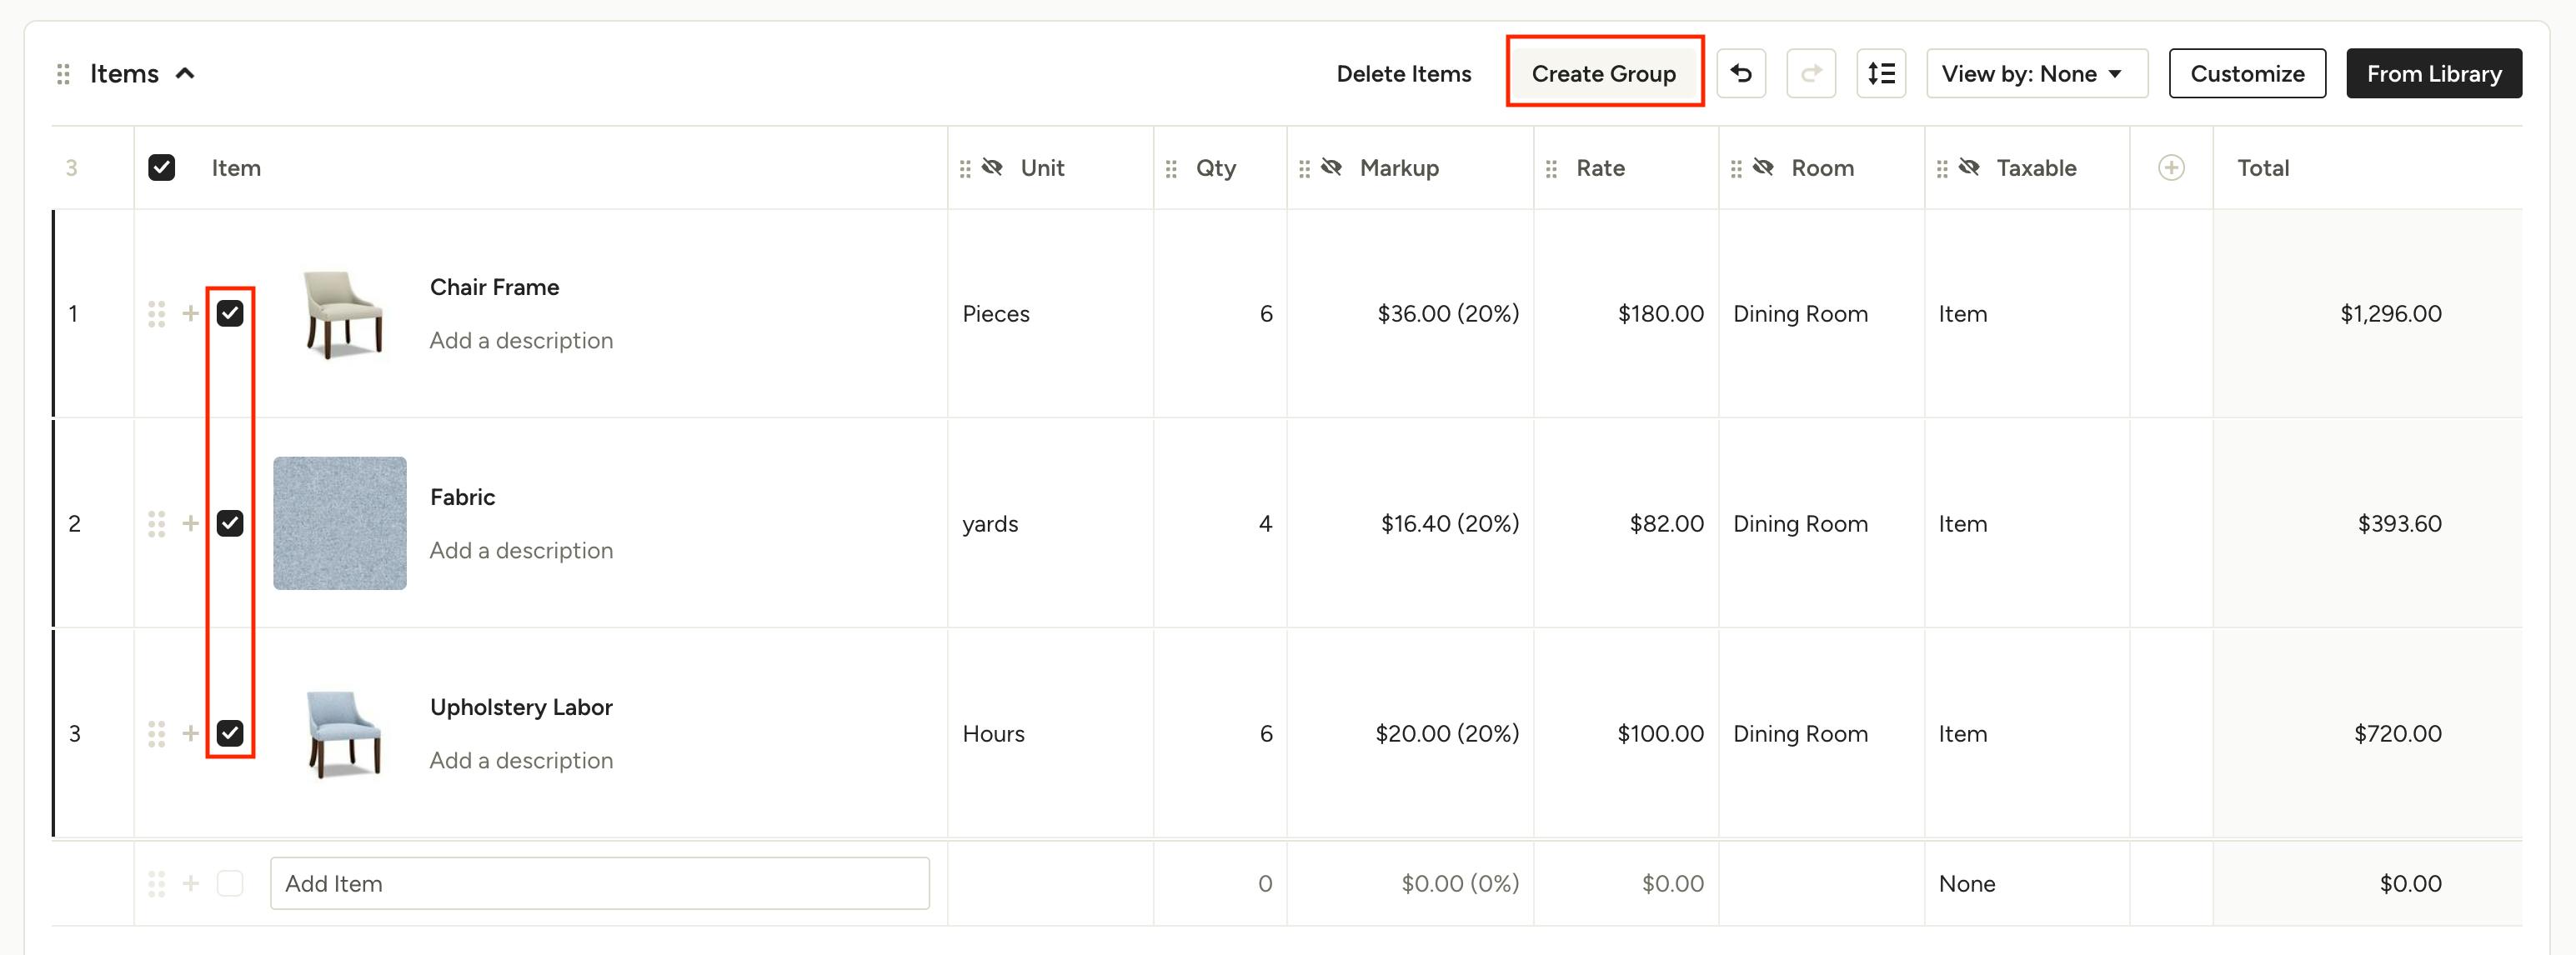Open the row height adjustment icon
Viewport: 2576px width, 955px height.
(1881, 72)
